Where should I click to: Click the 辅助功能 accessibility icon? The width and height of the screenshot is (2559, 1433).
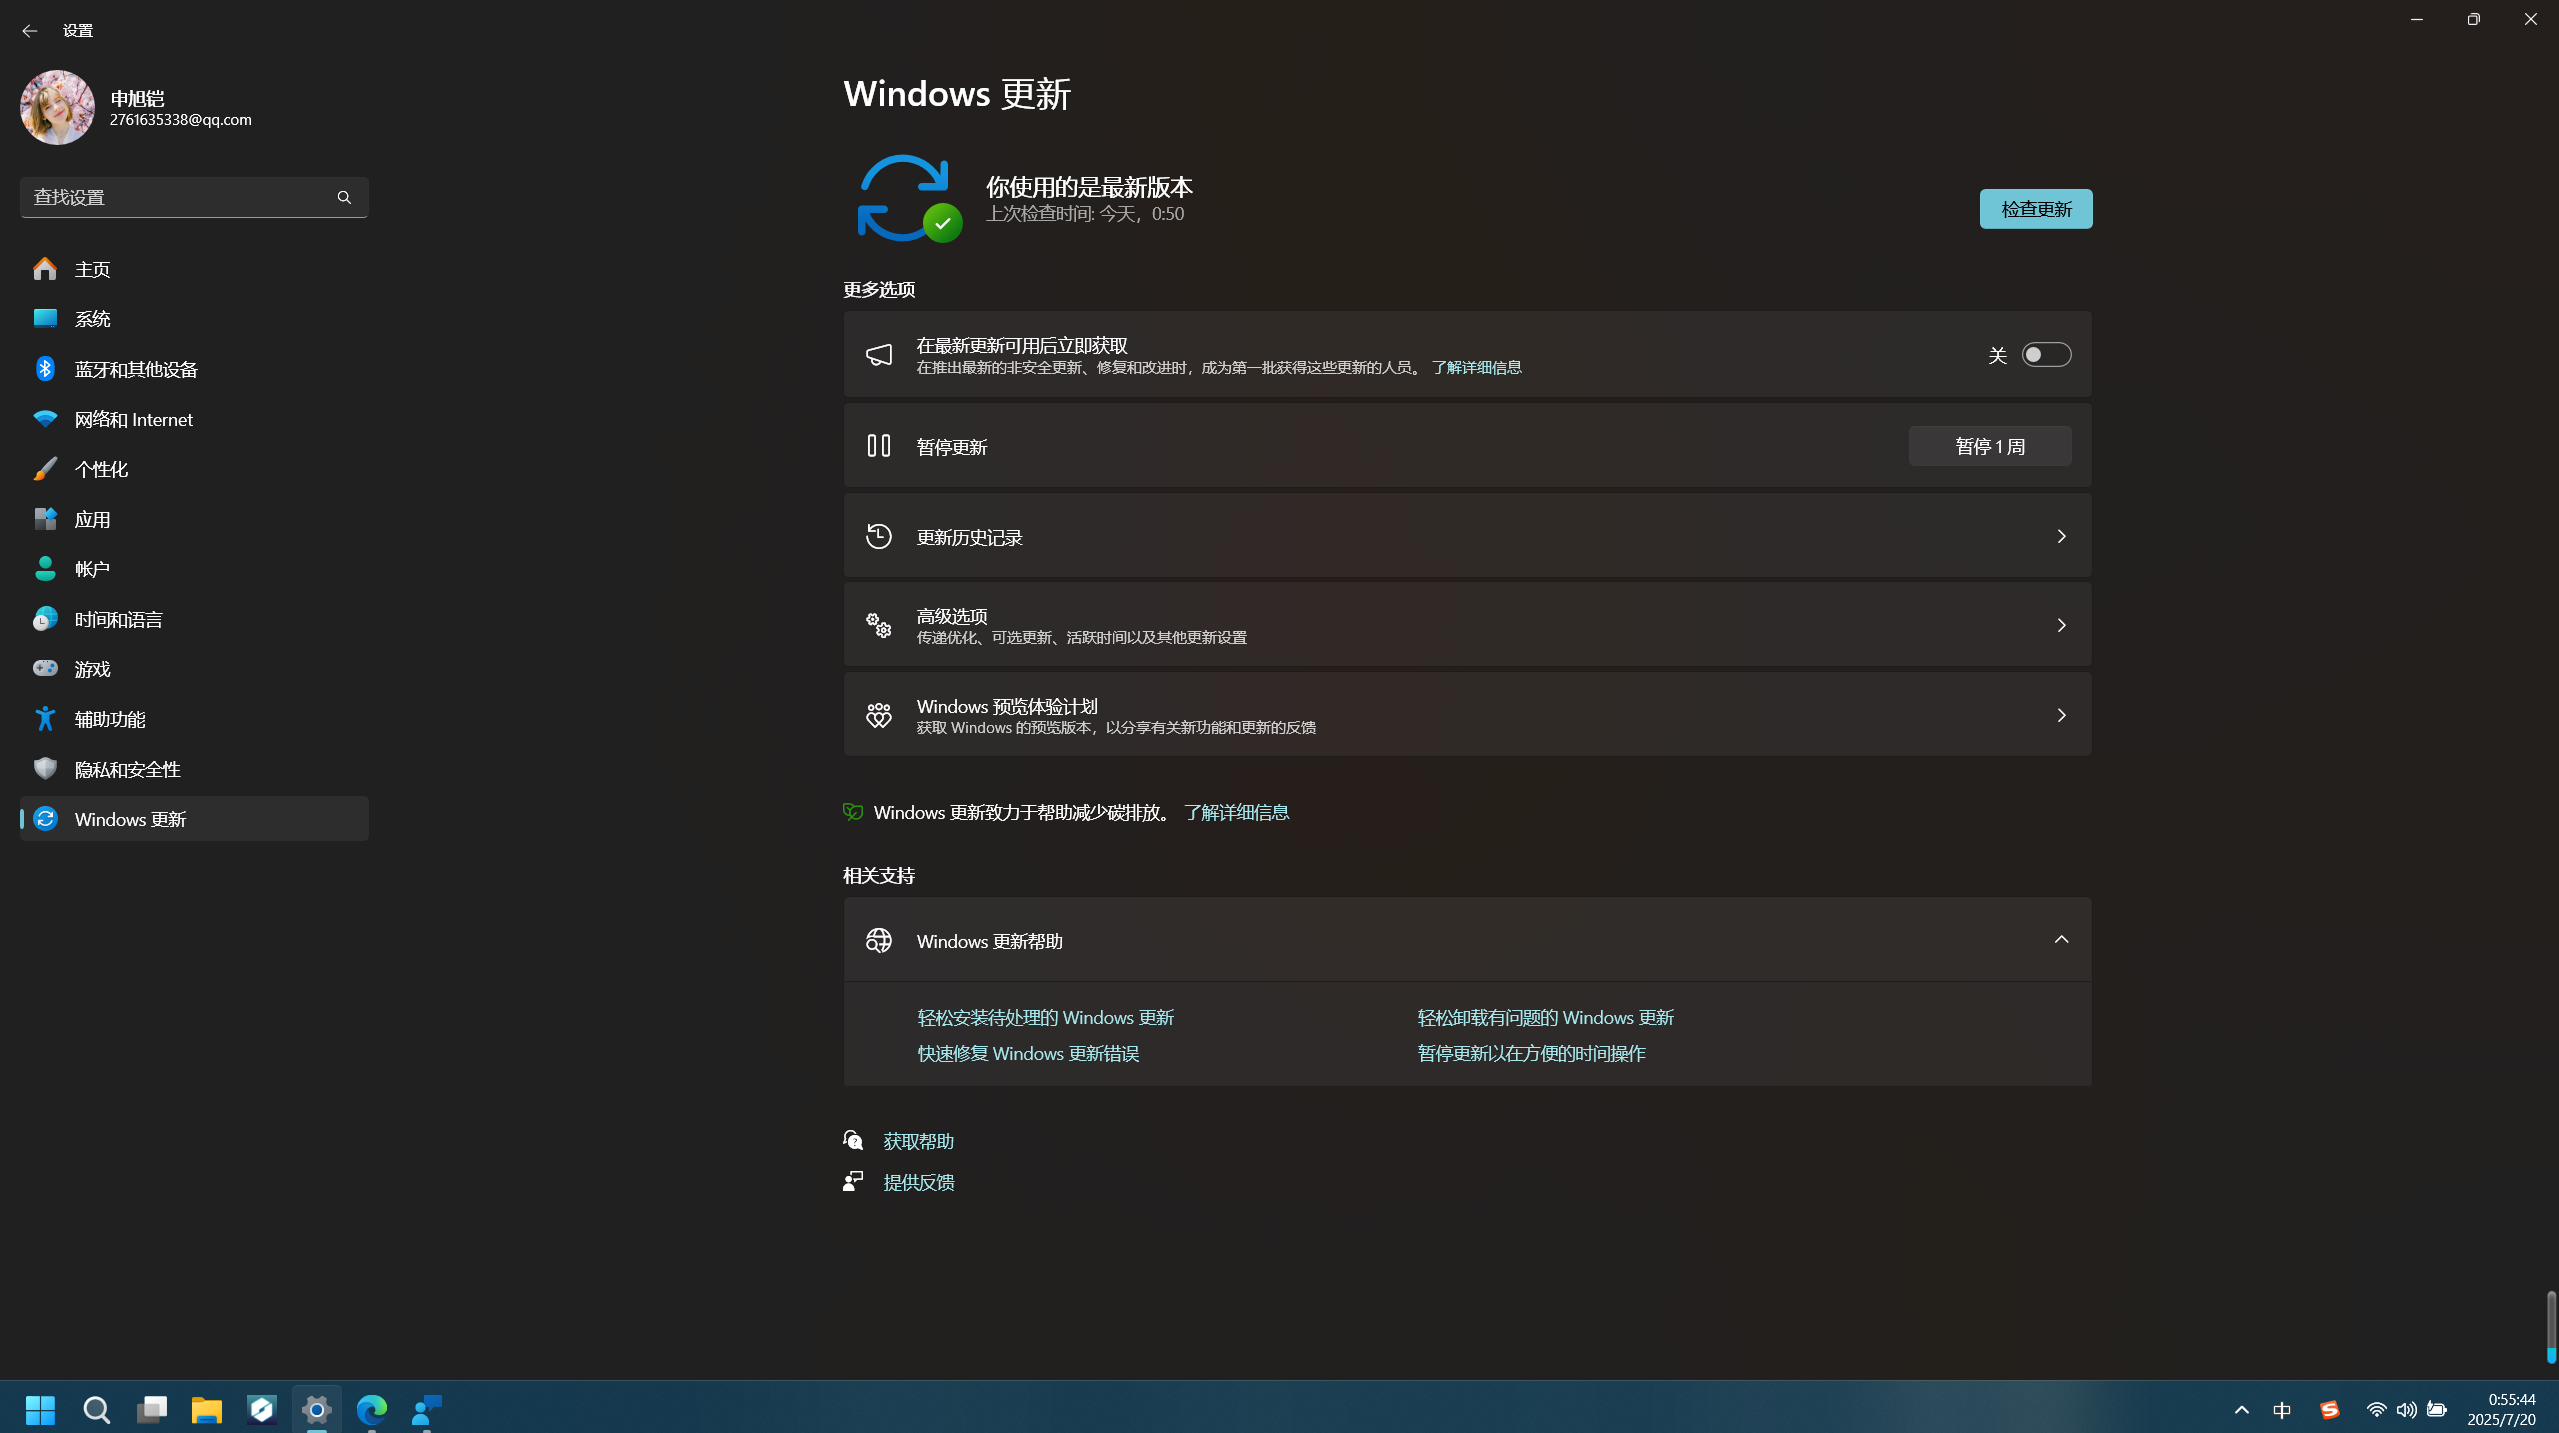(45, 719)
